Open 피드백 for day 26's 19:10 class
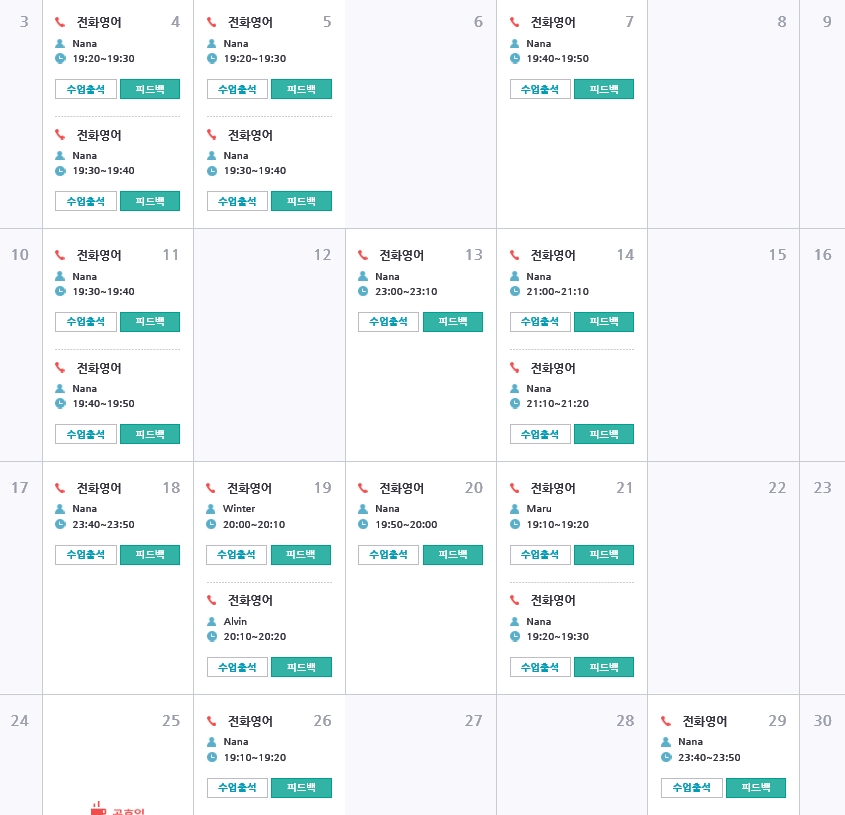 [x=301, y=788]
